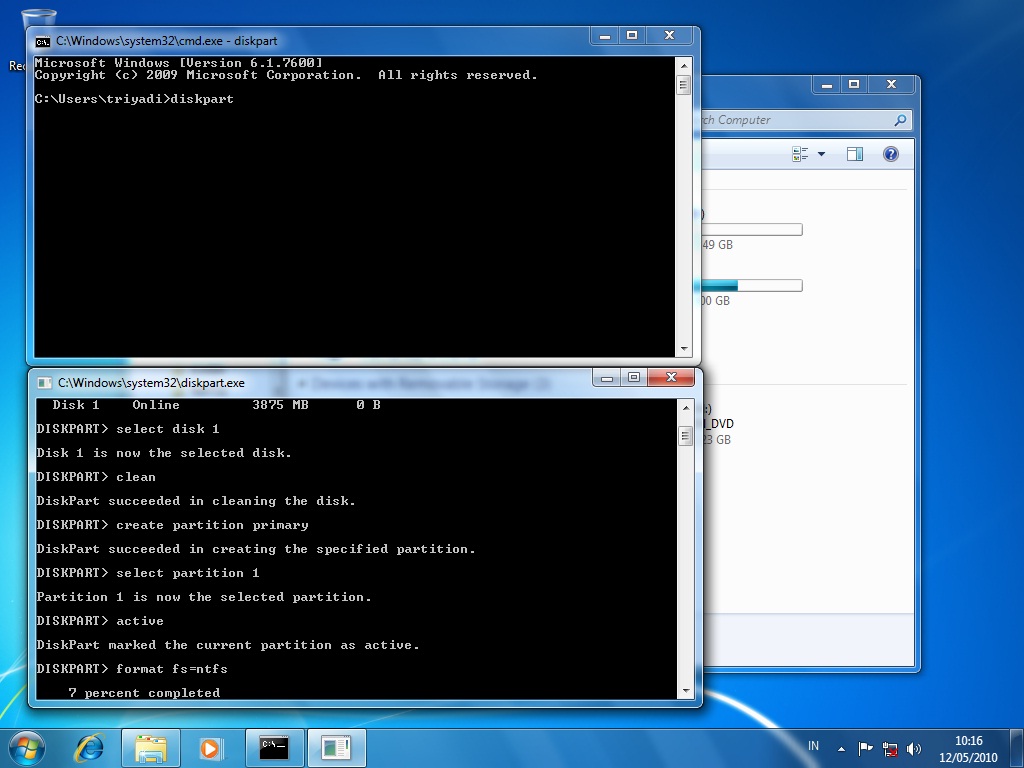The height and width of the screenshot is (768, 1024).
Task: Click the Show desktop strip beside the clock
Action: [x=1016, y=748]
